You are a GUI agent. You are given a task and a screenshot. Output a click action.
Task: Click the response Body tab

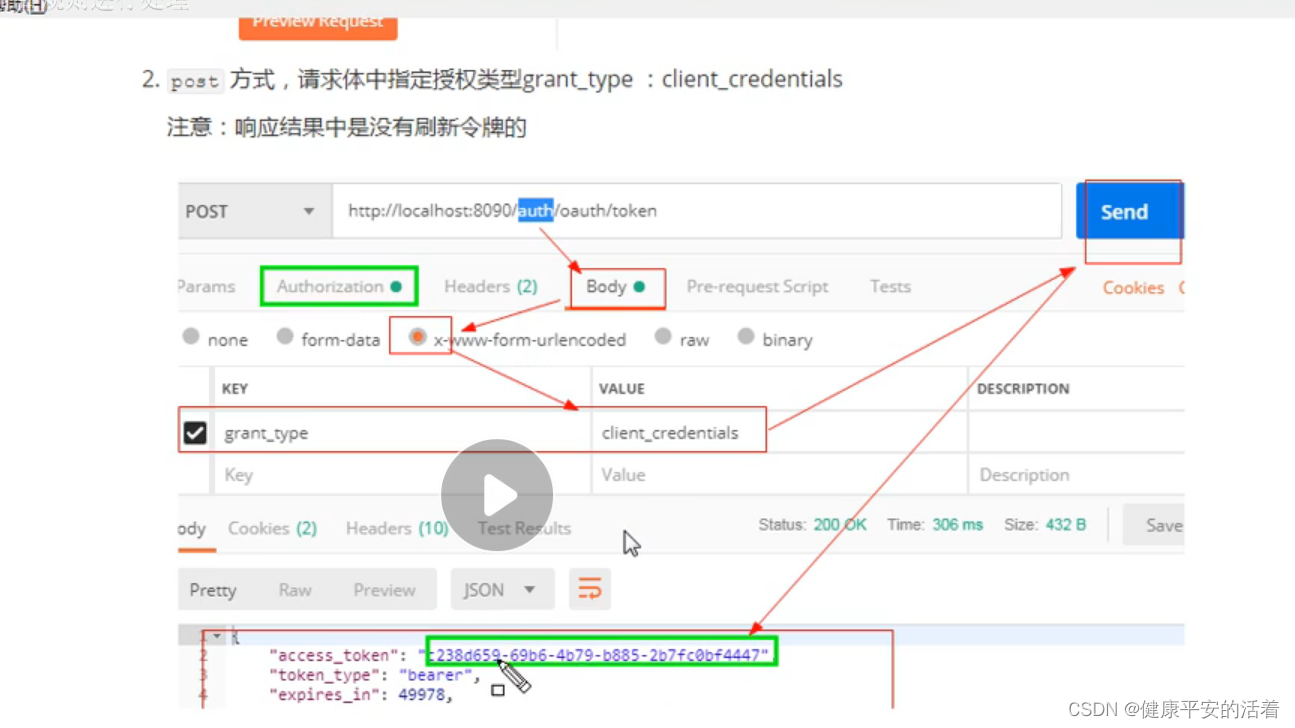point(192,528)
